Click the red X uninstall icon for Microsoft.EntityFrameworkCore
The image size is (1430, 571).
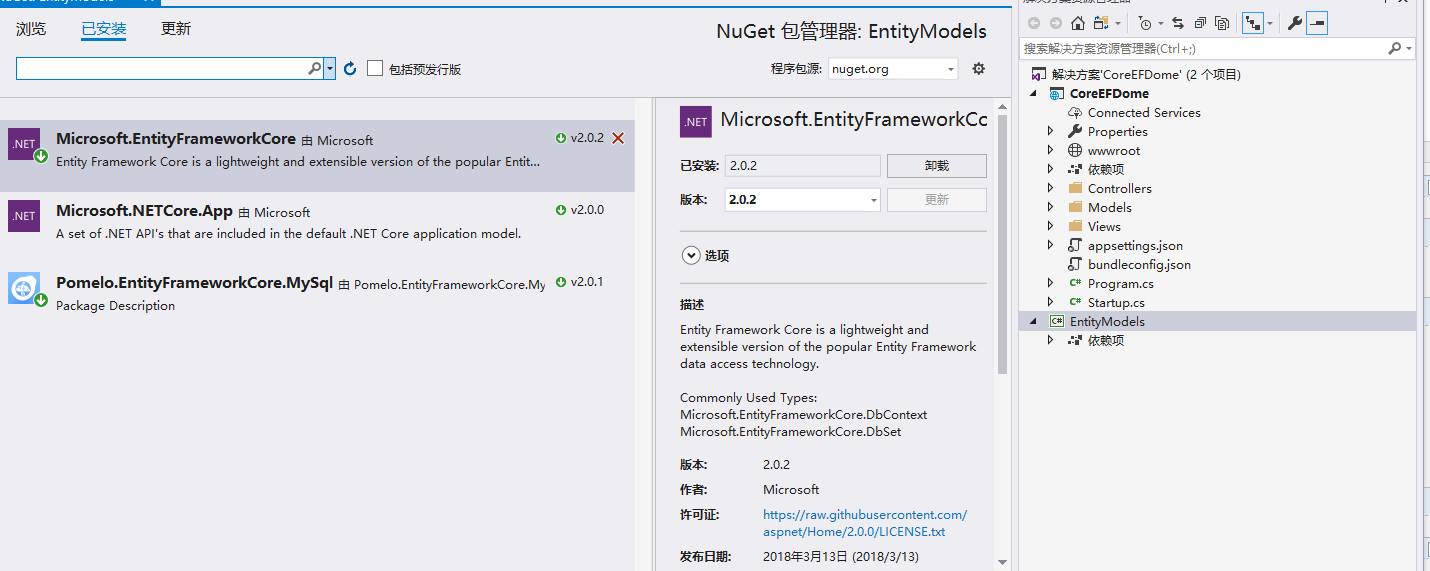pyautogui.click(x=618, y=138)
